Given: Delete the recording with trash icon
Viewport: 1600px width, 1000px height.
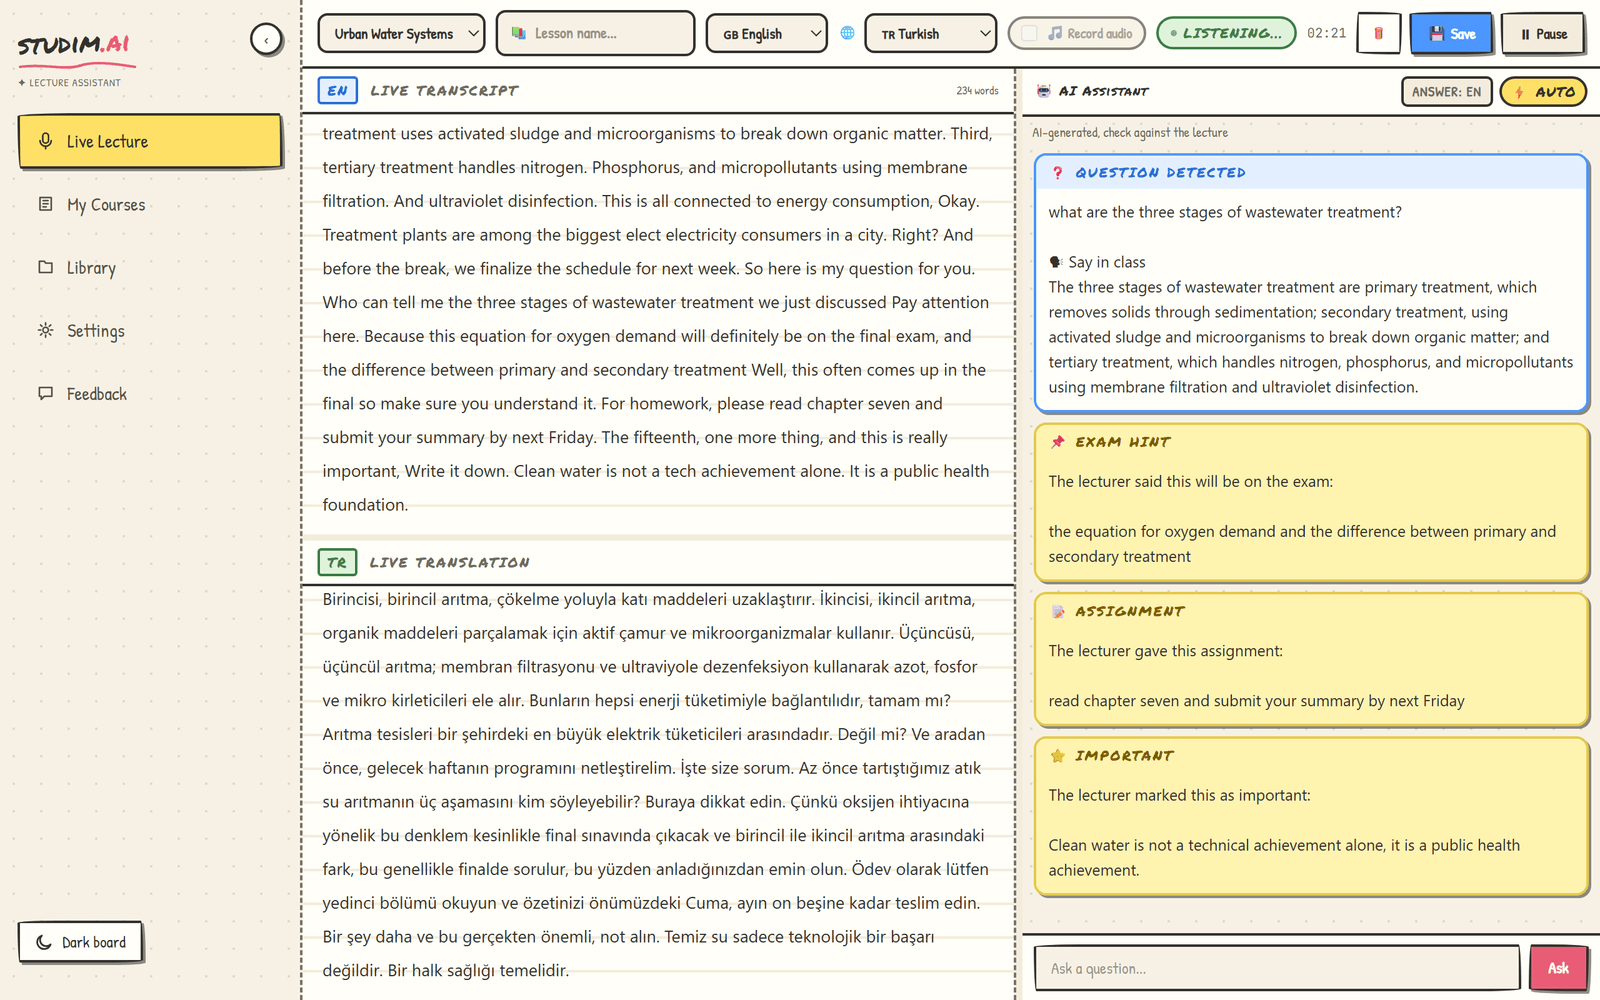Looking at the screenshot, I should [1378, 33].
